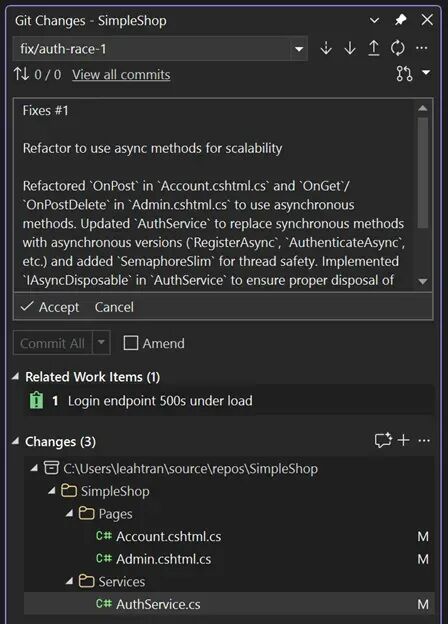
Task: Enable the Amend checkbox
Action: coord(131,343)
